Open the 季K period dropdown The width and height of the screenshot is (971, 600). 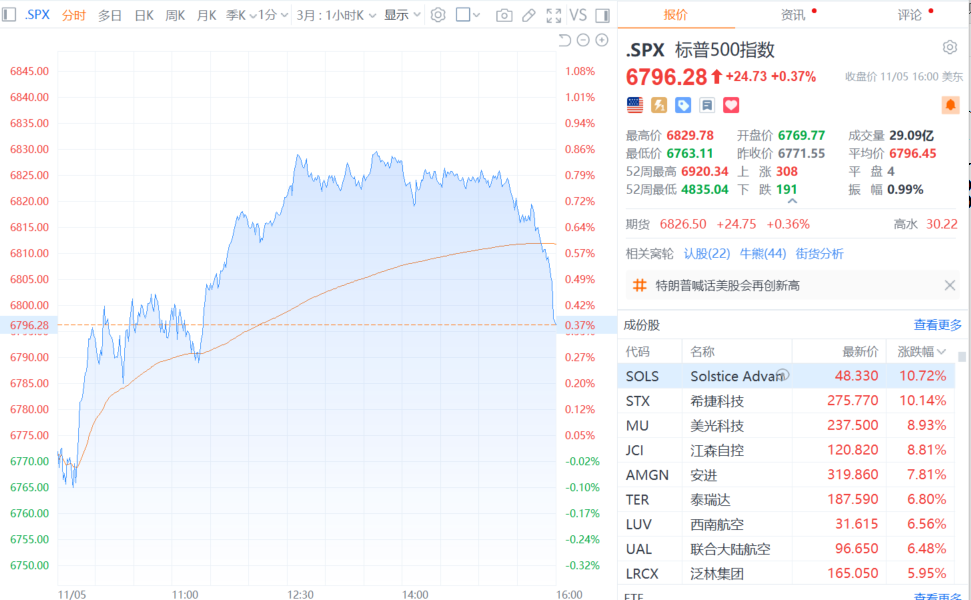click(237, 15)
